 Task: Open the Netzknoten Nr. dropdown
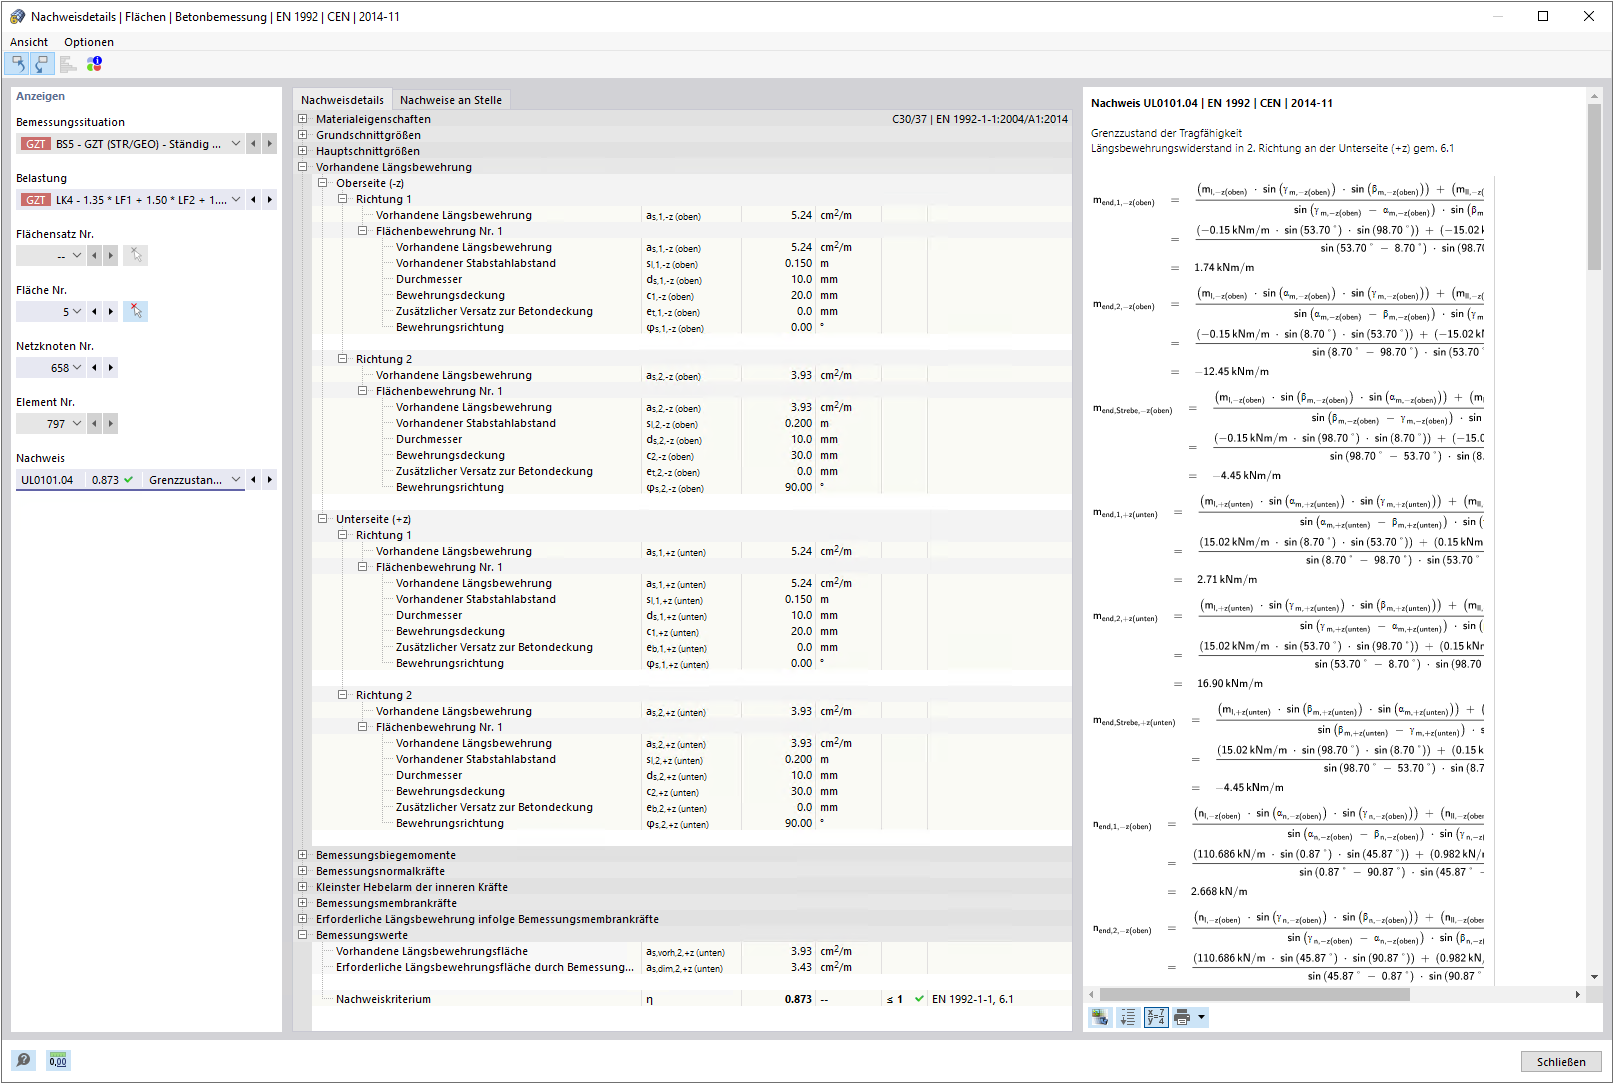coord(77,368)
